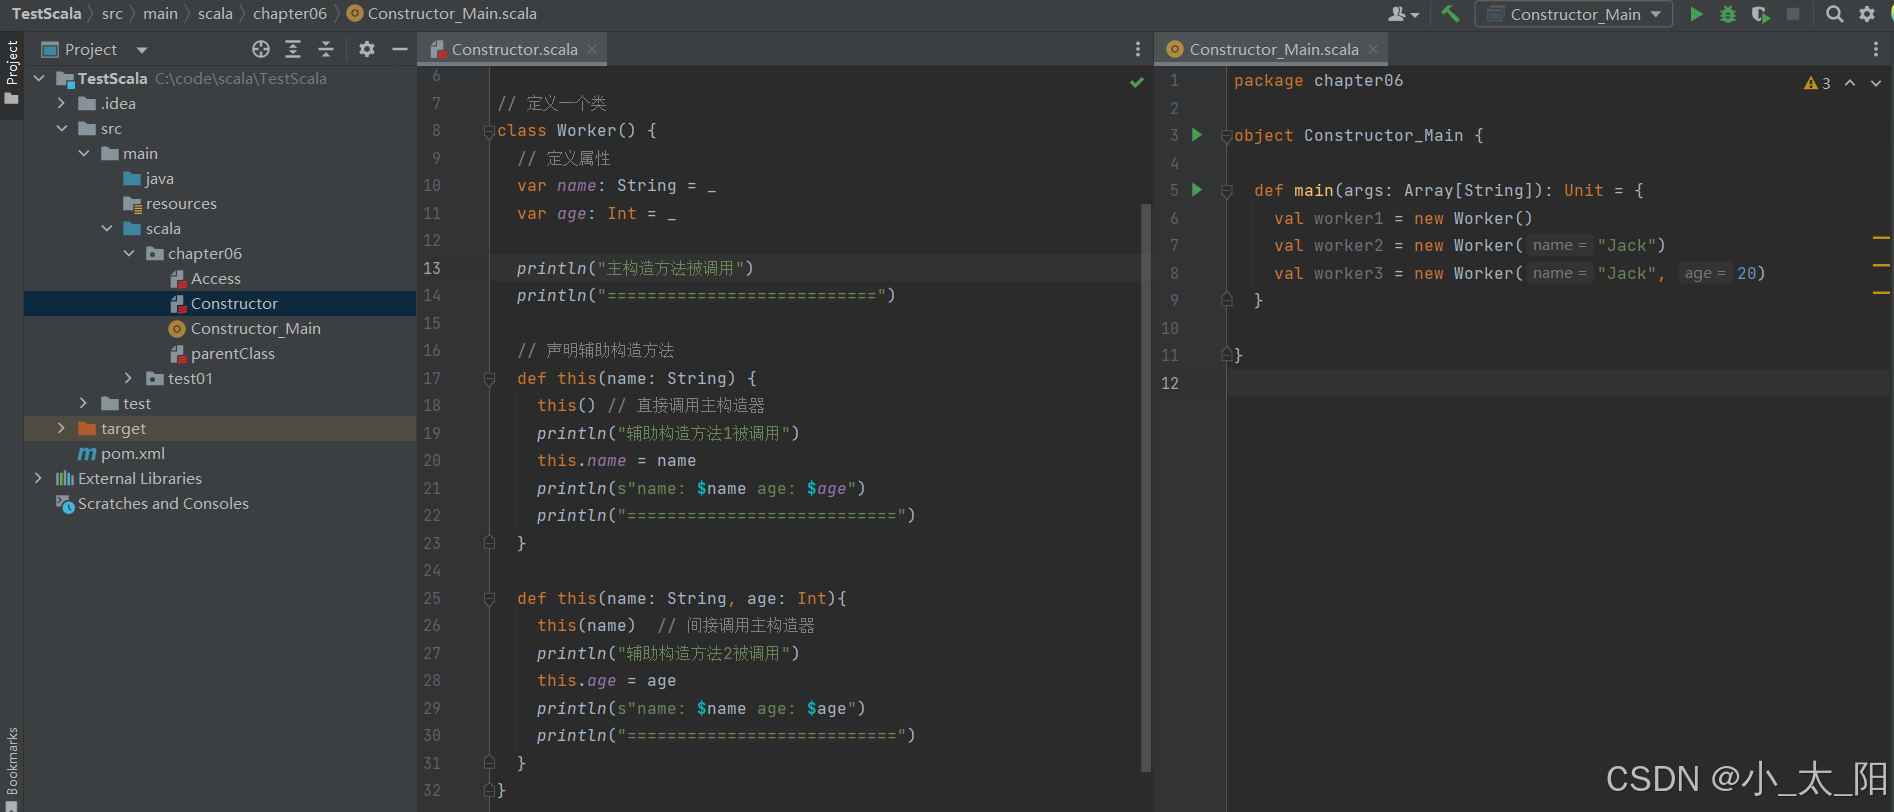Hide the Project tool window
1894x812 pixels.
[400, 49]
